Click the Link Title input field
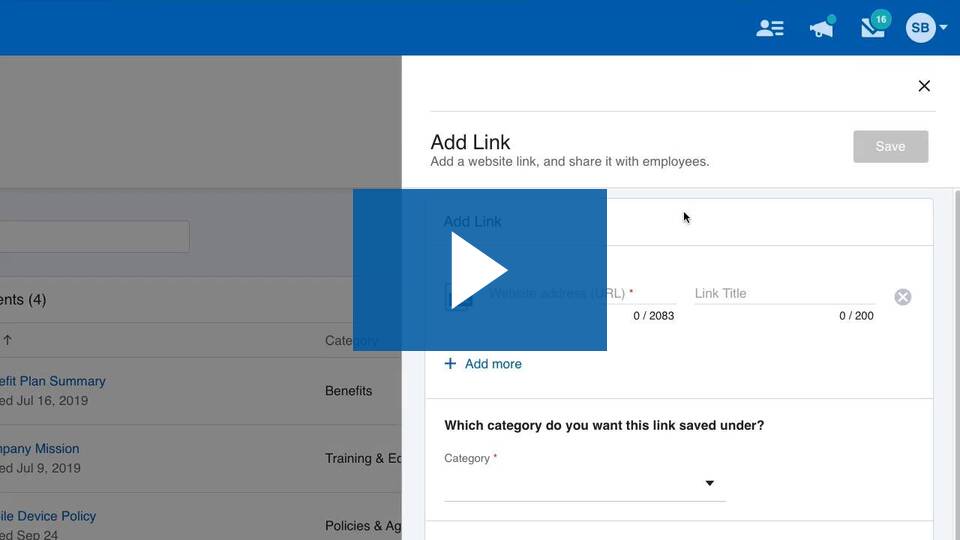Screen dimensions: 960x540 (784, 294)
